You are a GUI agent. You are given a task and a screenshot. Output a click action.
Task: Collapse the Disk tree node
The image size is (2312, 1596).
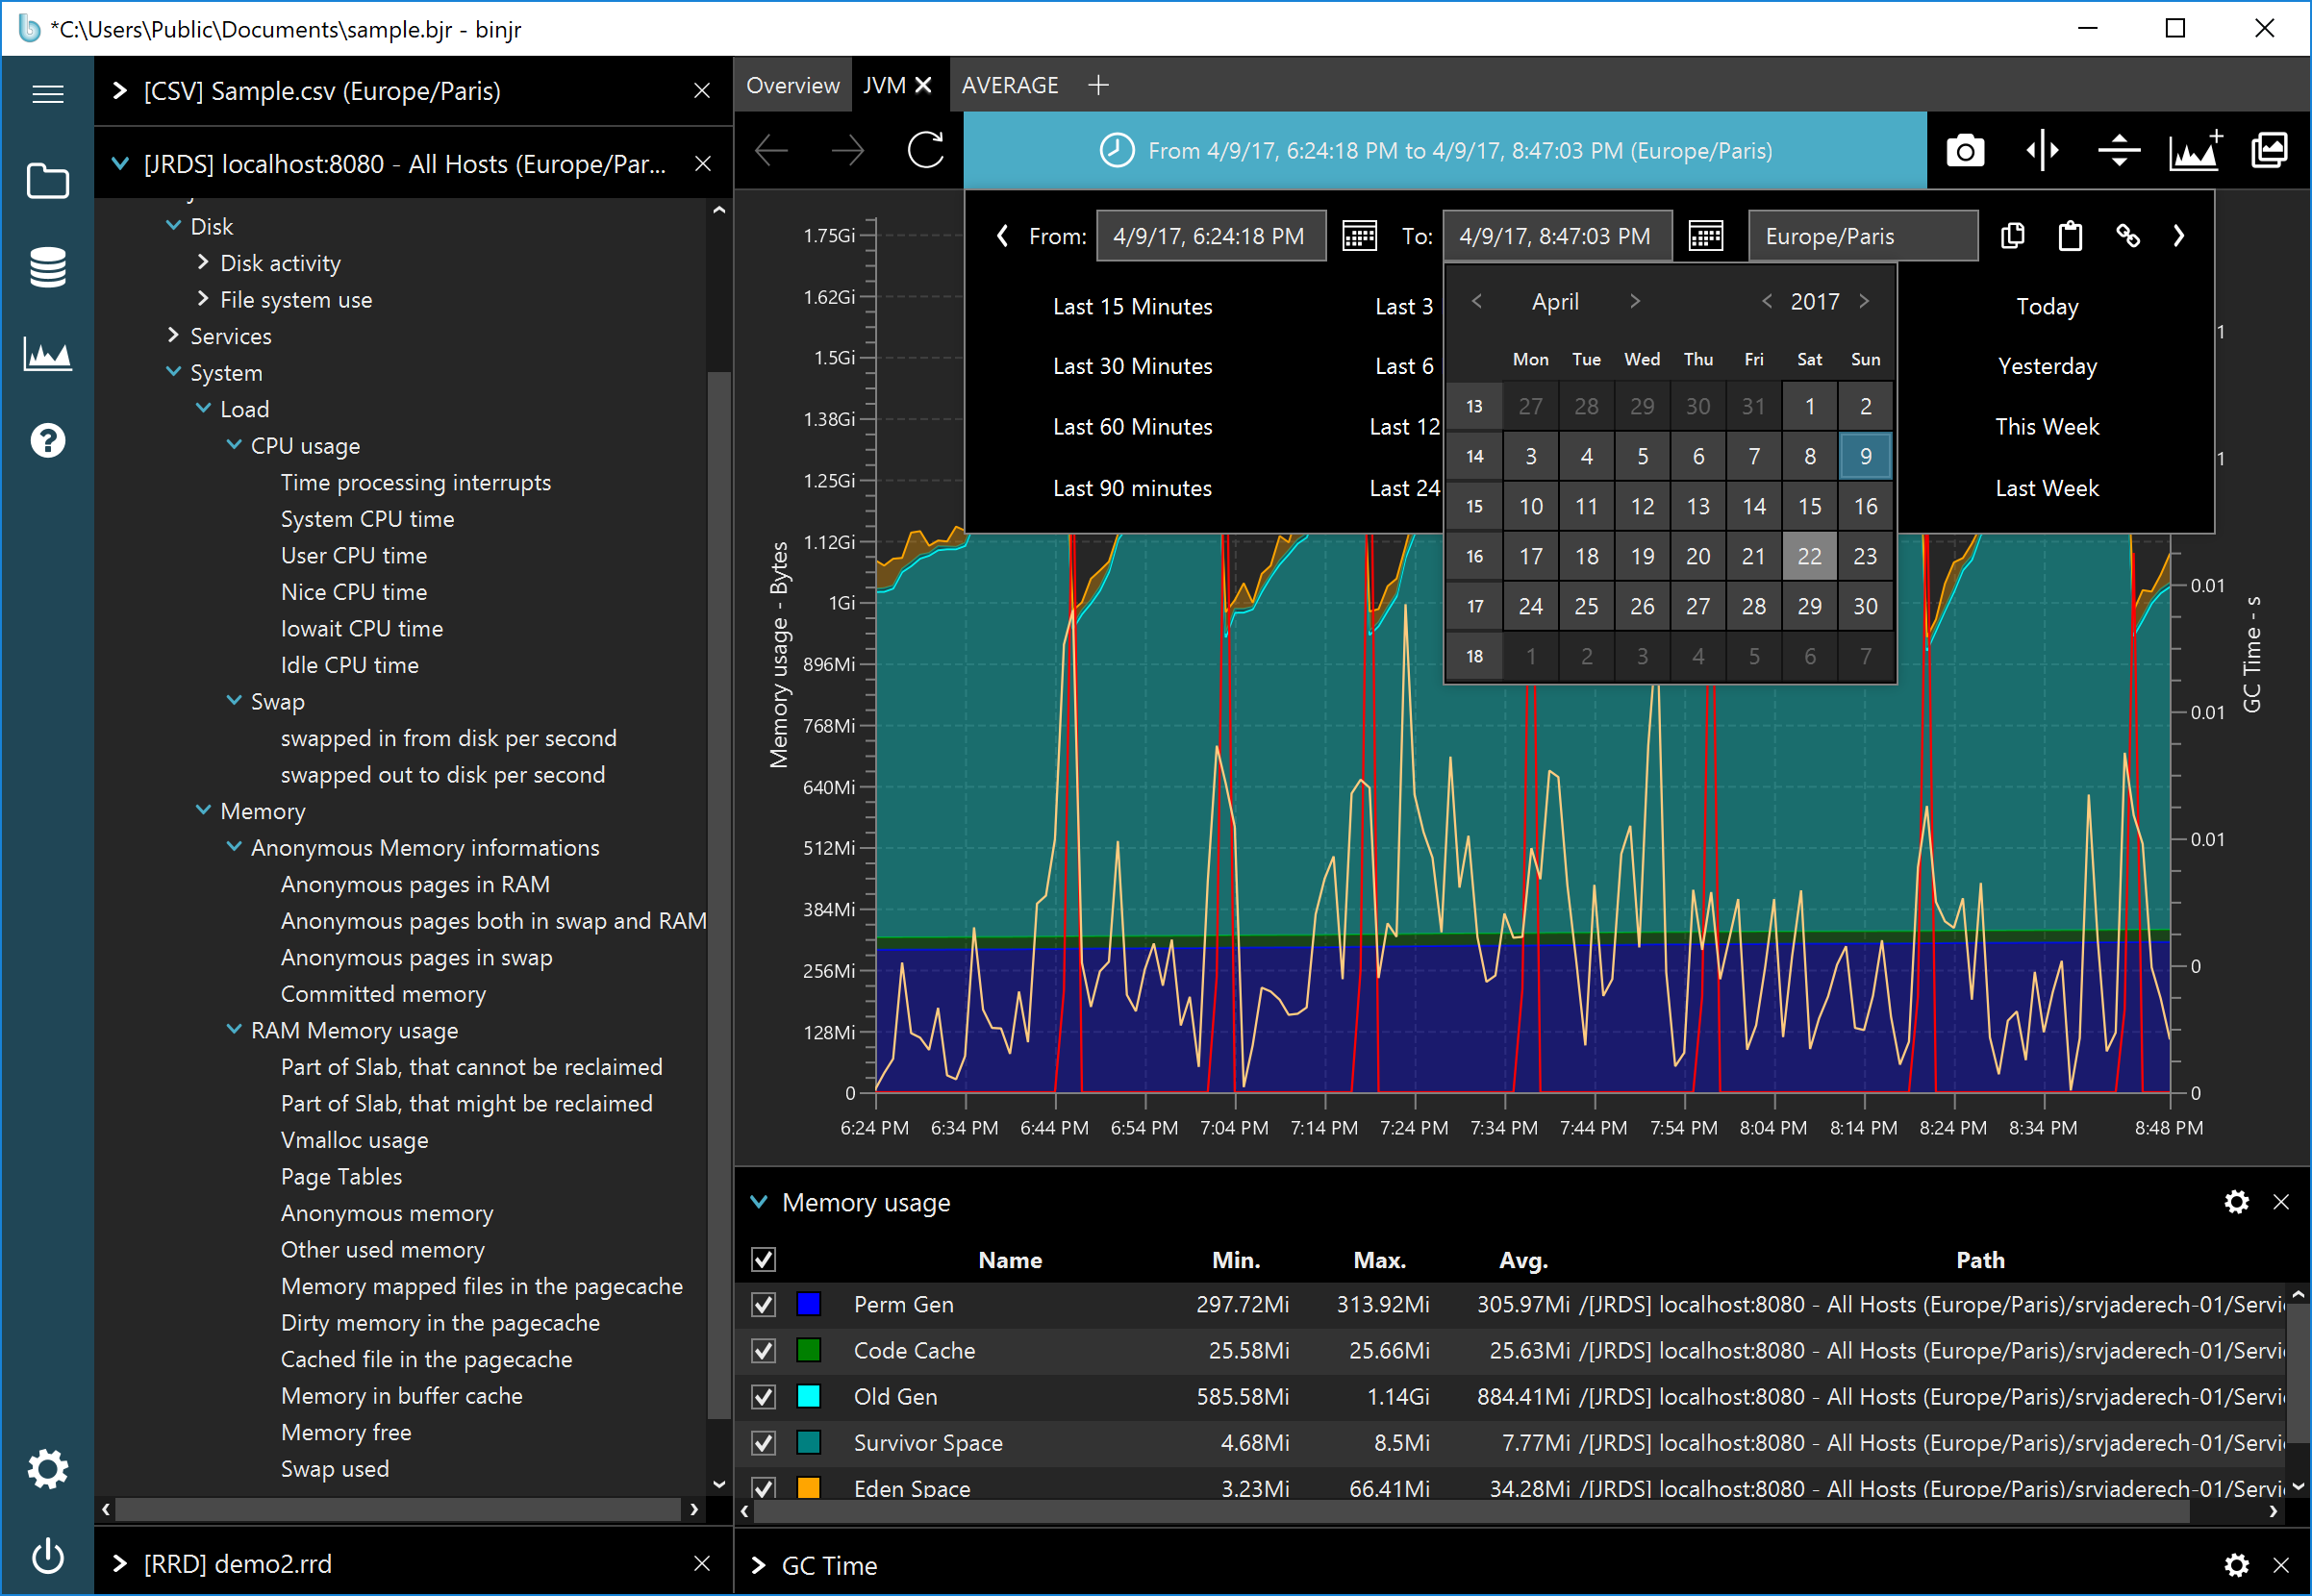pos(173,226)
